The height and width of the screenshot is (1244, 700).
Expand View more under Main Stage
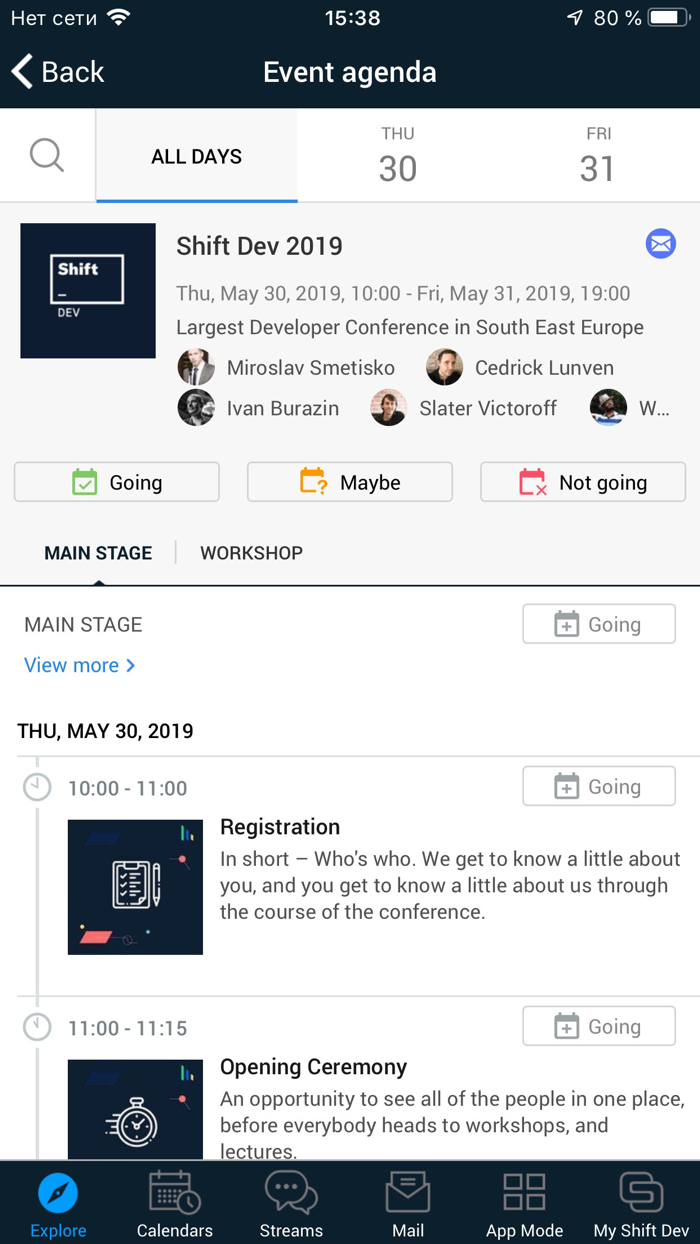tap(79, 665)
